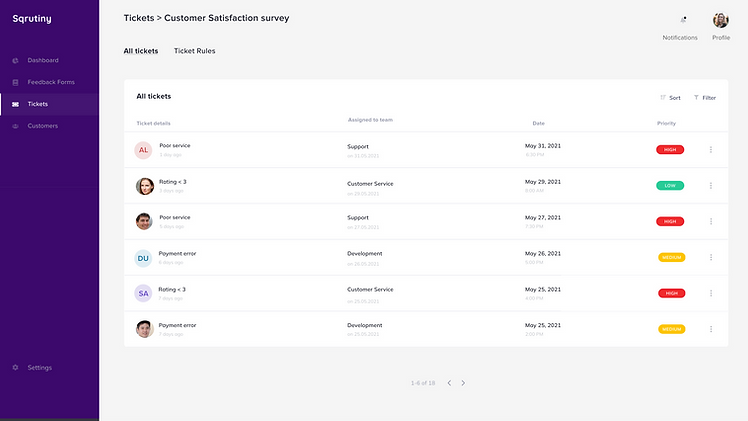Click the Sort icon
This screenshot has width=748, height=421.
[x=663, y=97]
